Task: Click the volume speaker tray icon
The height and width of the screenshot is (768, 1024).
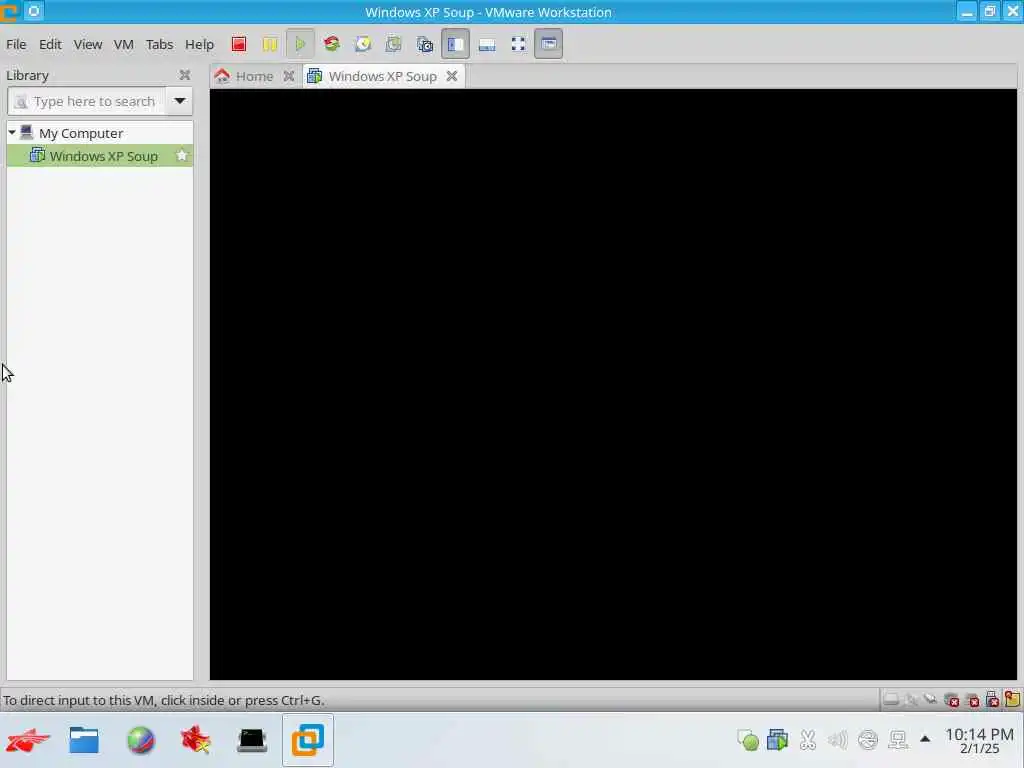Action: [837, 740]
